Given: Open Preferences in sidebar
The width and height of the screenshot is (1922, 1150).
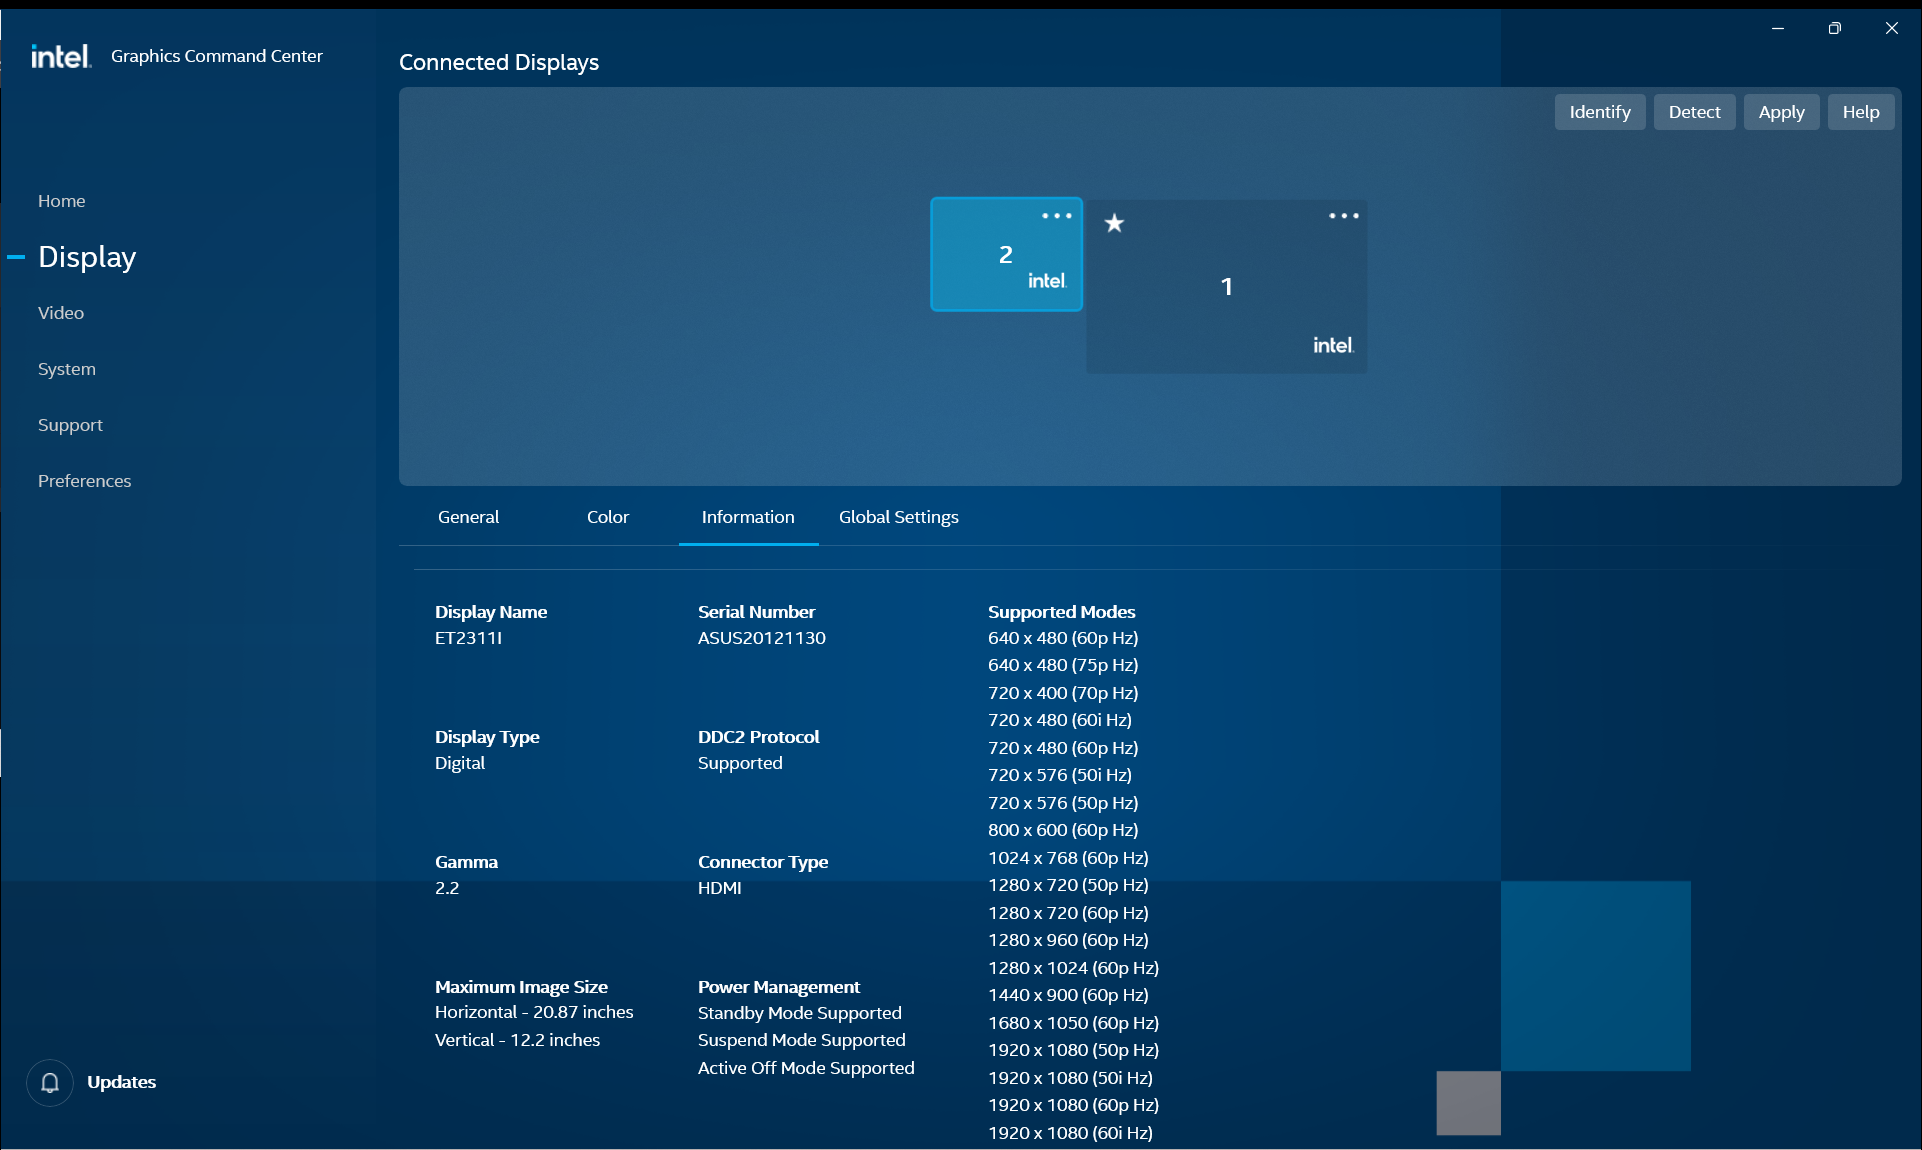Looking at the screenshot, I should tap(84, 481).
